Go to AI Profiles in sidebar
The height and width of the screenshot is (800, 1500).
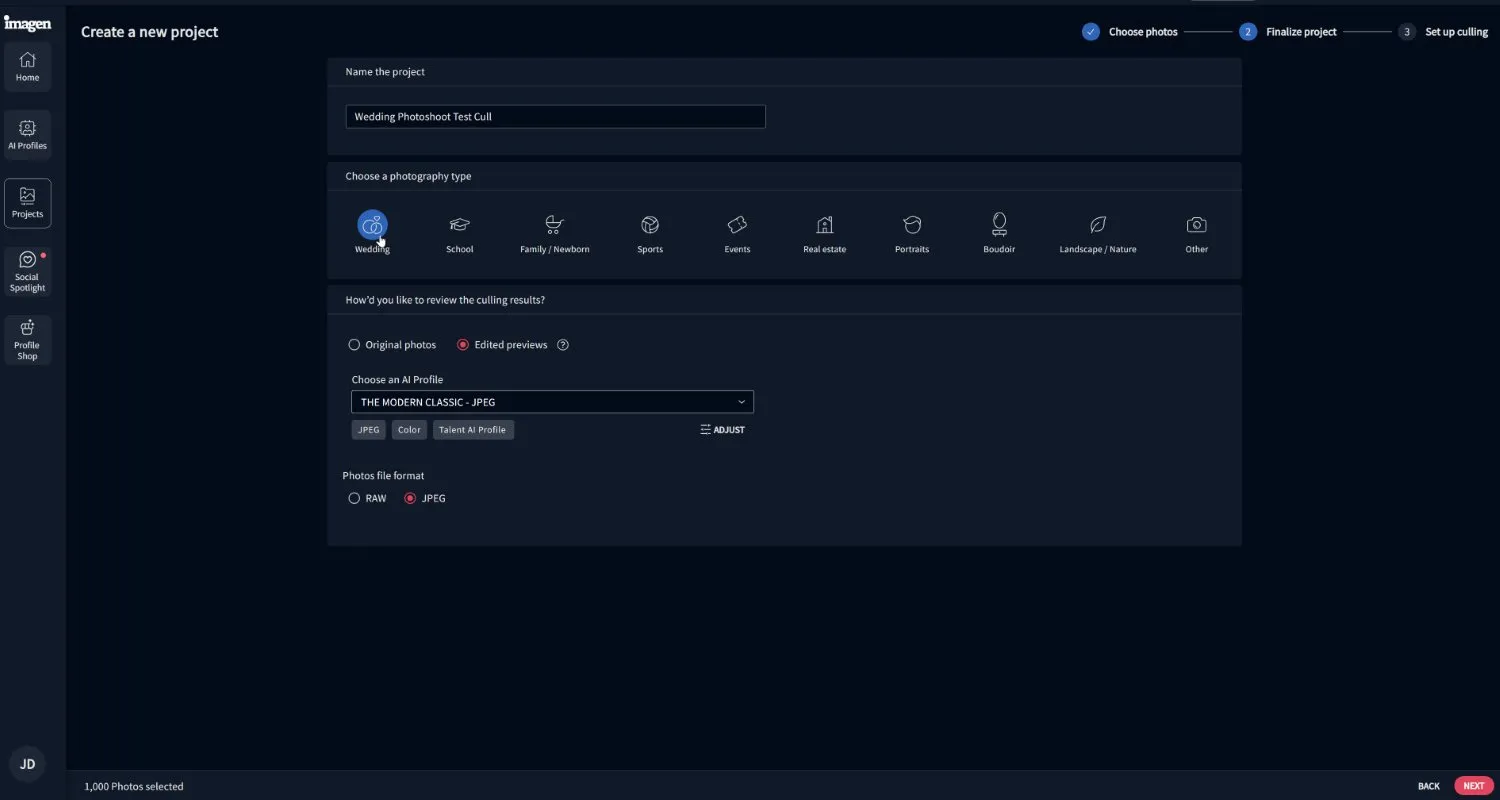point(27,135)
